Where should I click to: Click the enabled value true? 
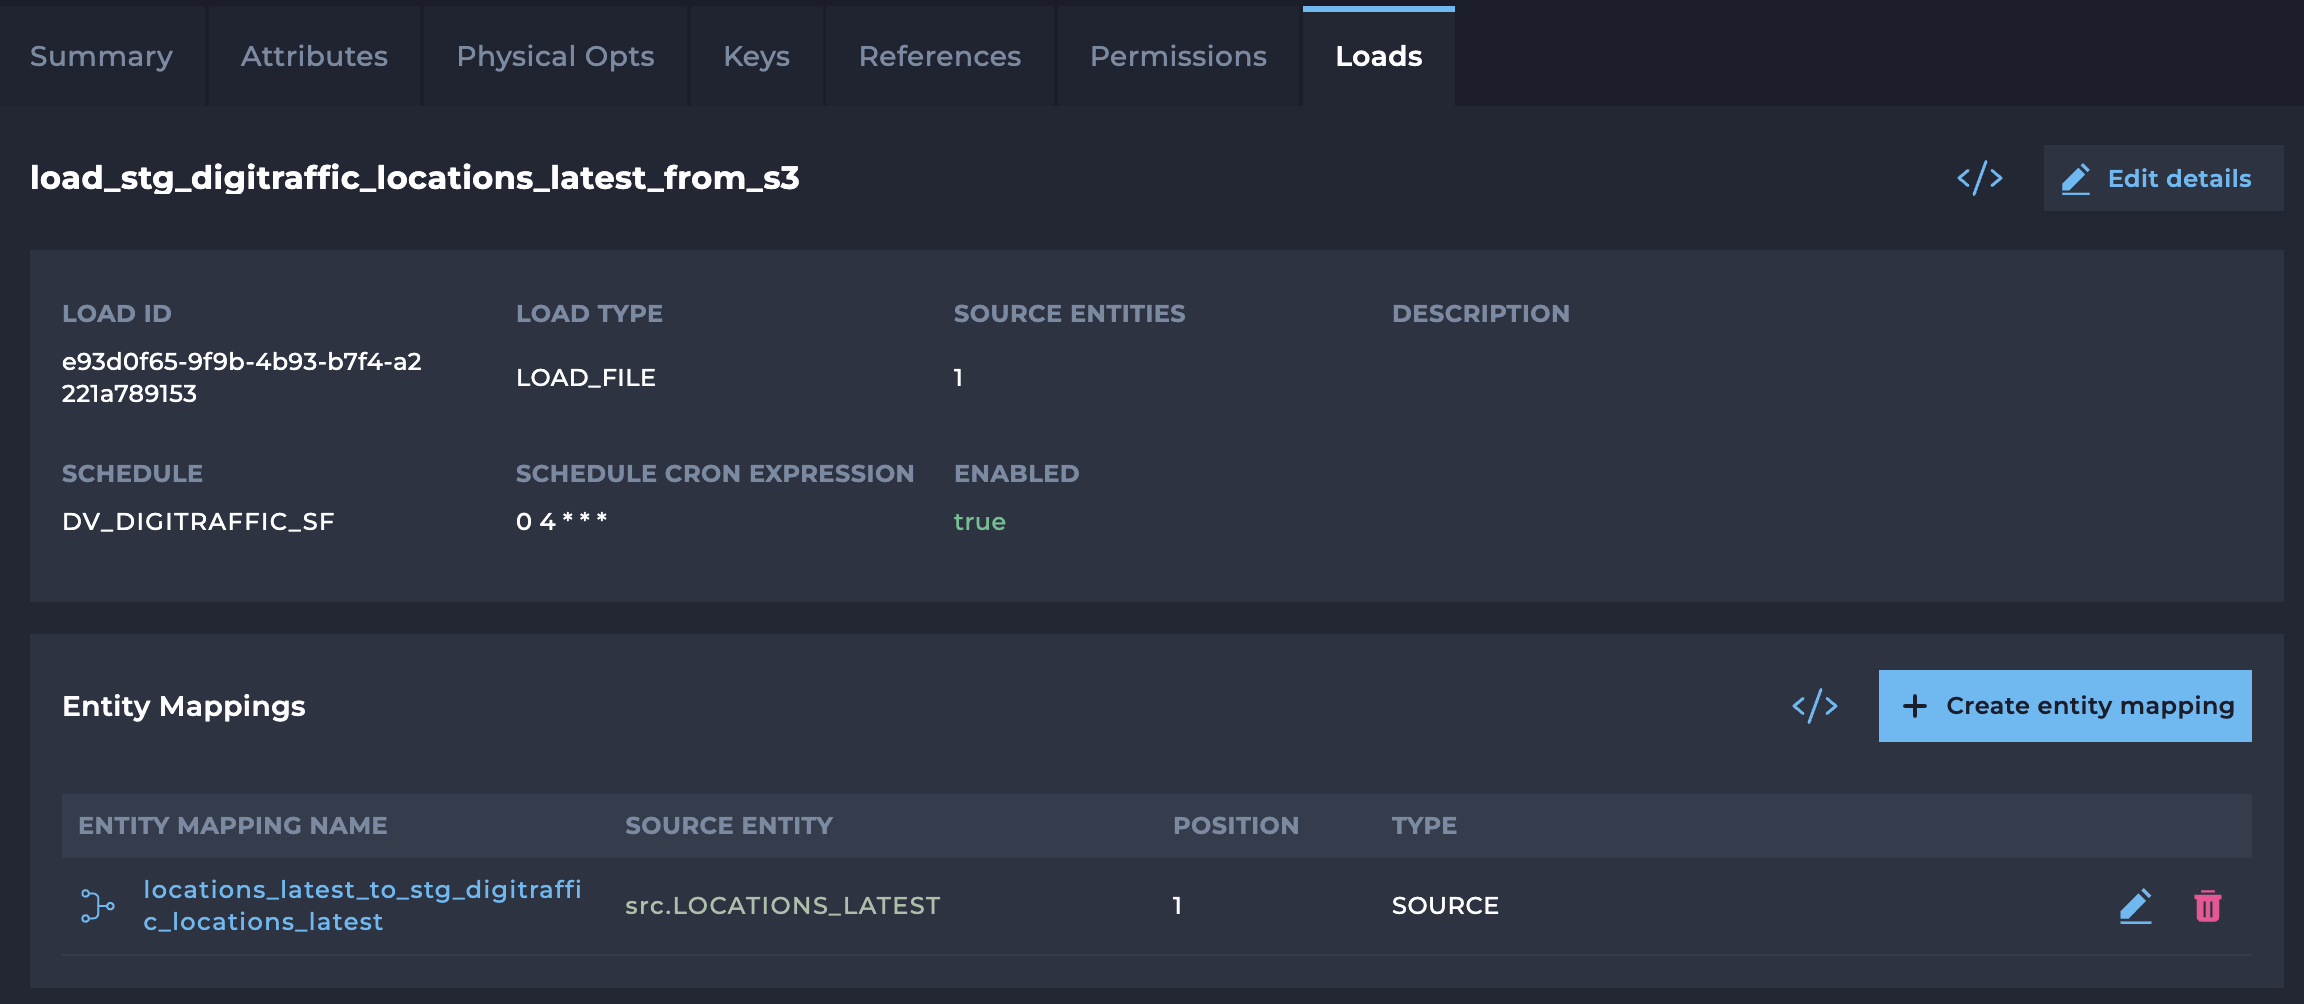(979, 522)
